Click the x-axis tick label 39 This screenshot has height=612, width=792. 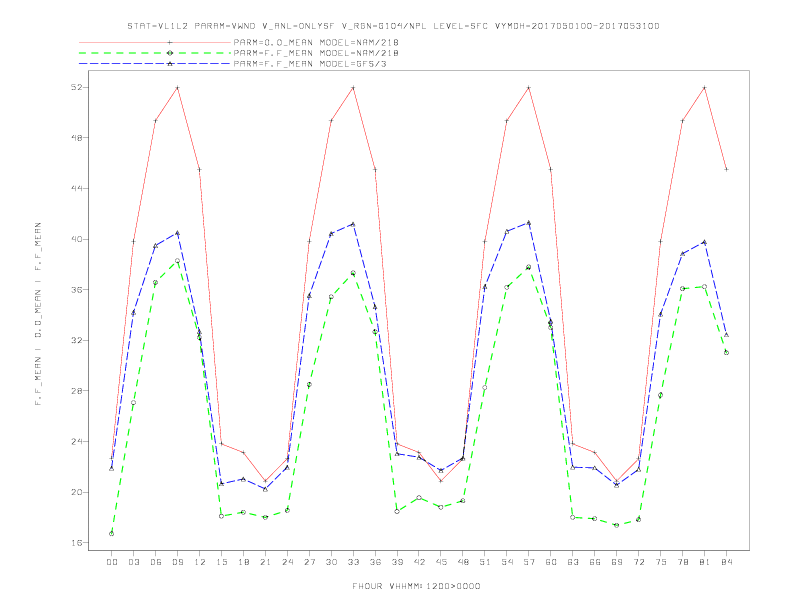coord(397,562)
